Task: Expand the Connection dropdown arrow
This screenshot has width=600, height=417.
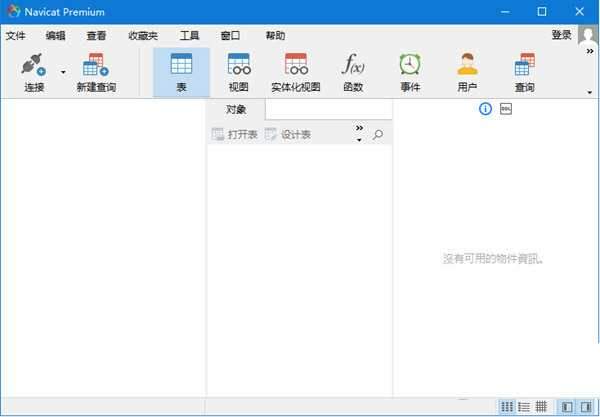Action: click(x=62, y=72)
